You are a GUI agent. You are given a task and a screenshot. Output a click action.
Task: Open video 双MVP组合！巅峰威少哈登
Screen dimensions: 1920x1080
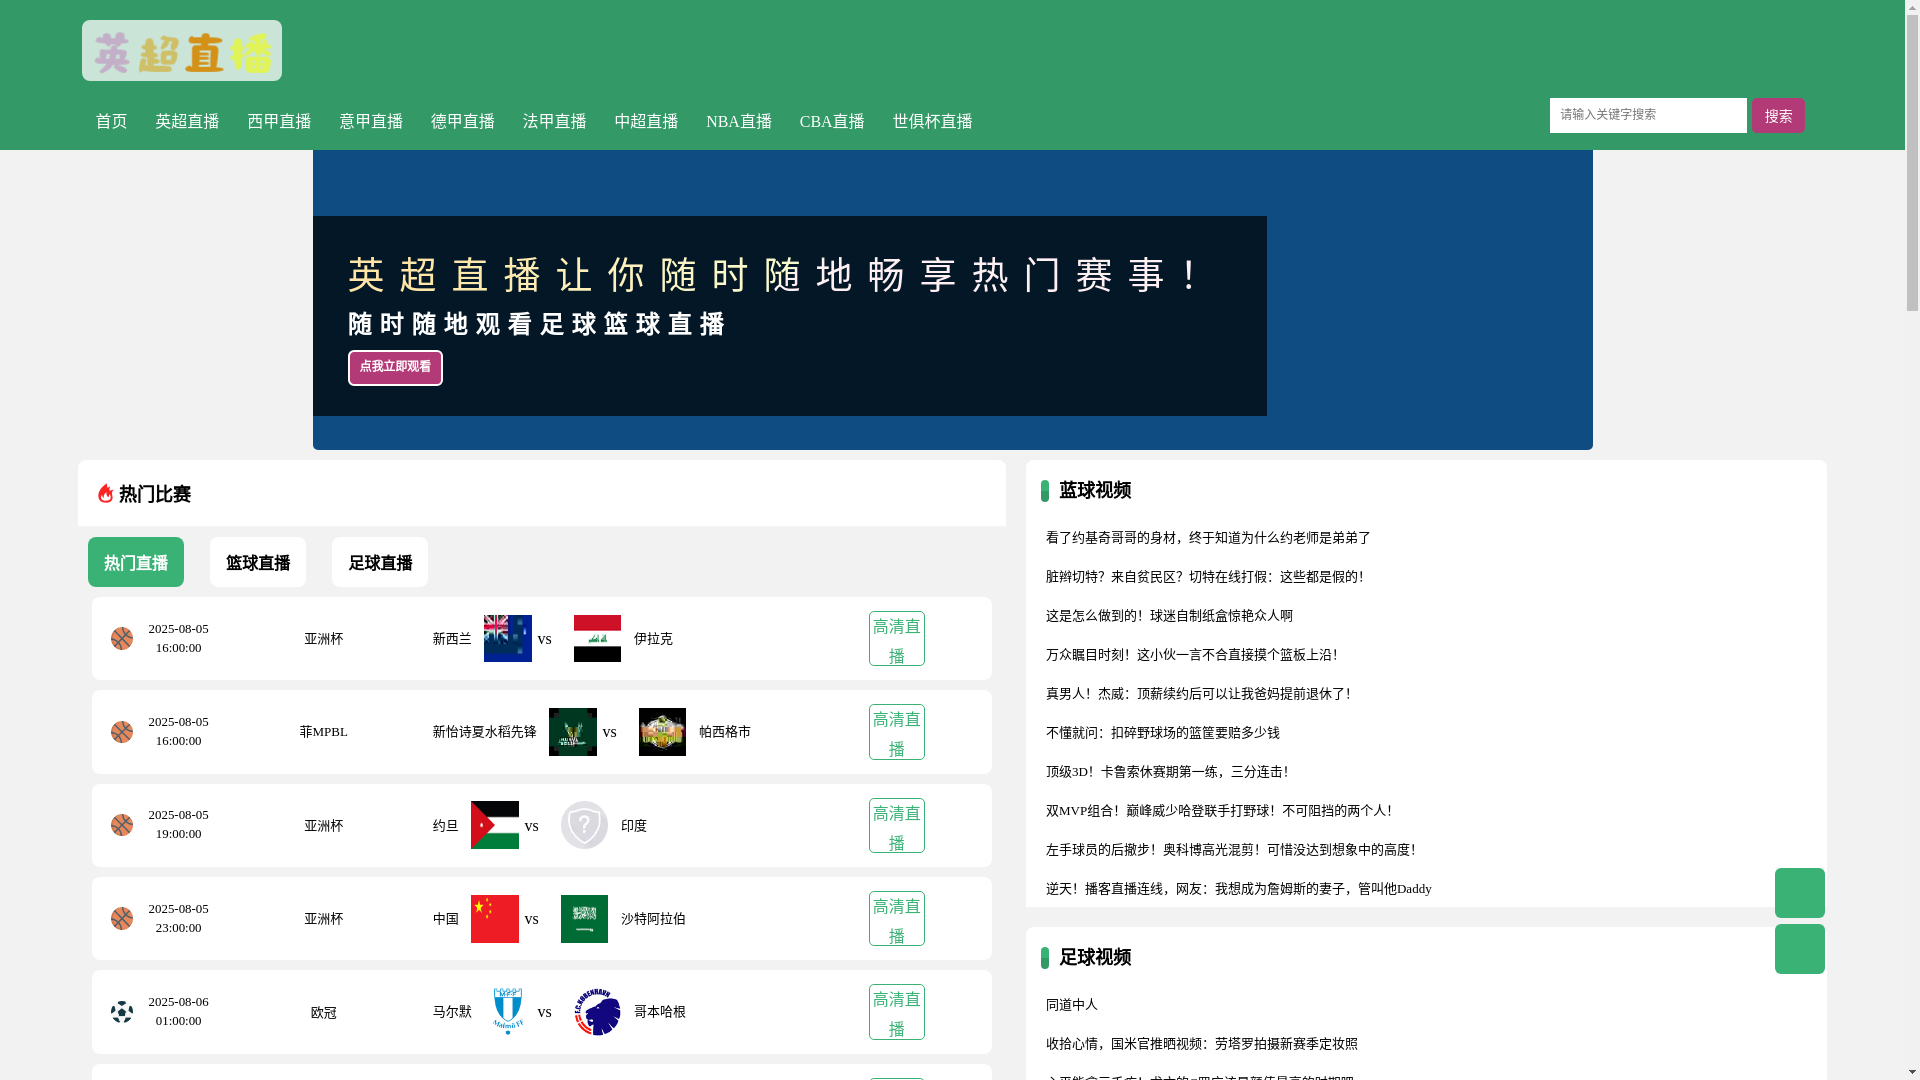tap(1220, 811)
